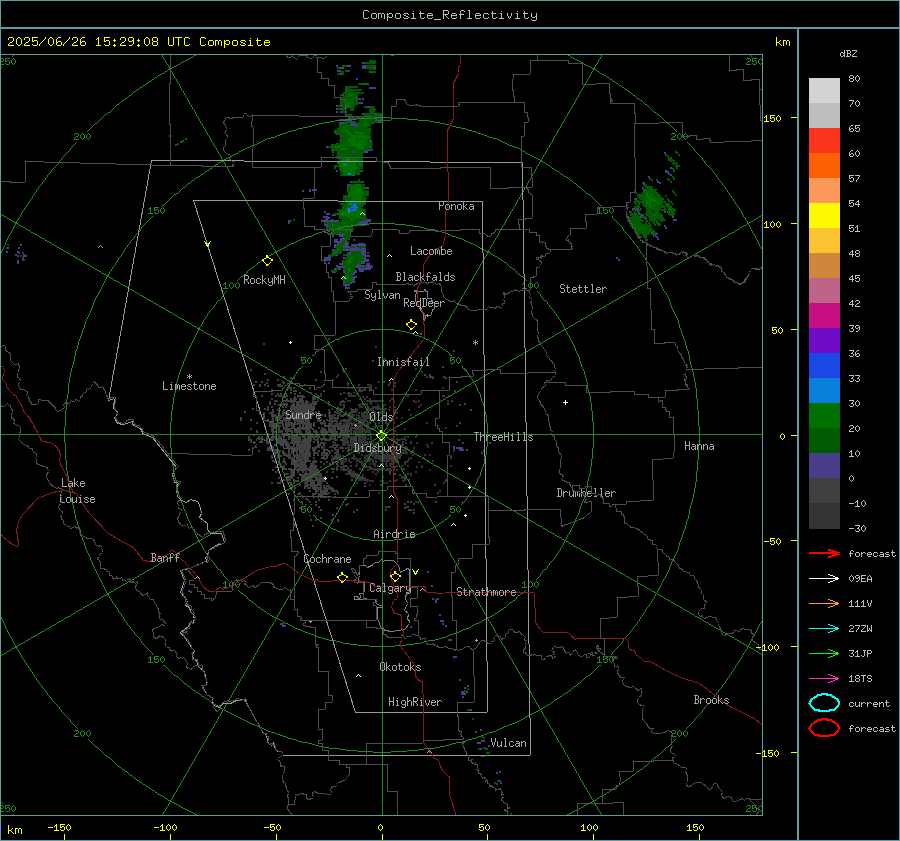Image resolution: width=900 pixels, height=841 pixels.
Task: Click the white 09EA arrow in legend
Action: pos(824,578)
